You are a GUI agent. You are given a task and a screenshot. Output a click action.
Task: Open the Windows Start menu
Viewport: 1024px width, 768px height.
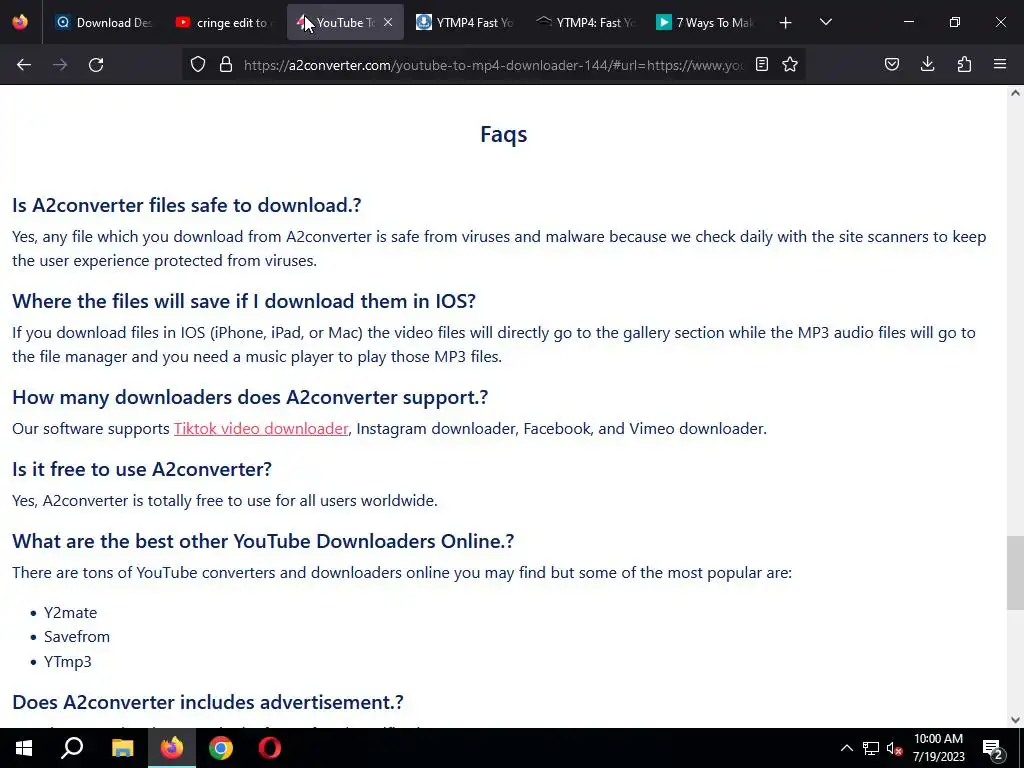pos(24,748)
